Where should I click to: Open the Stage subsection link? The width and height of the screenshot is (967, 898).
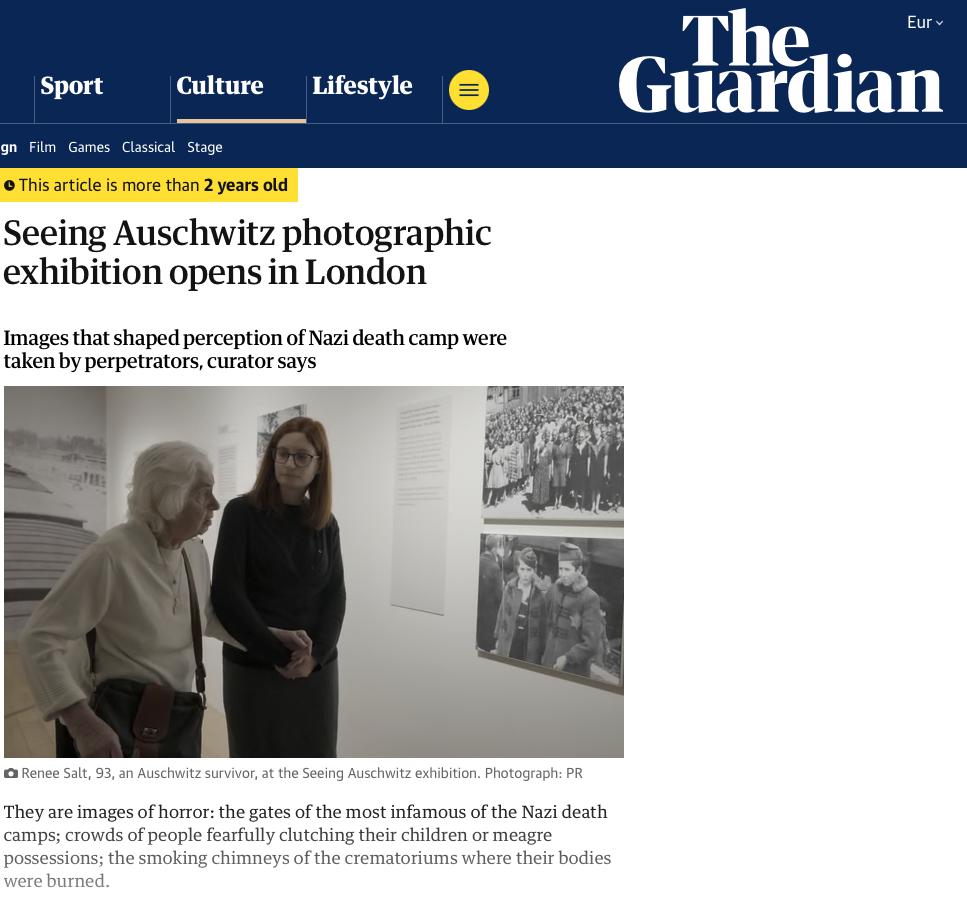tap(205, 147)
